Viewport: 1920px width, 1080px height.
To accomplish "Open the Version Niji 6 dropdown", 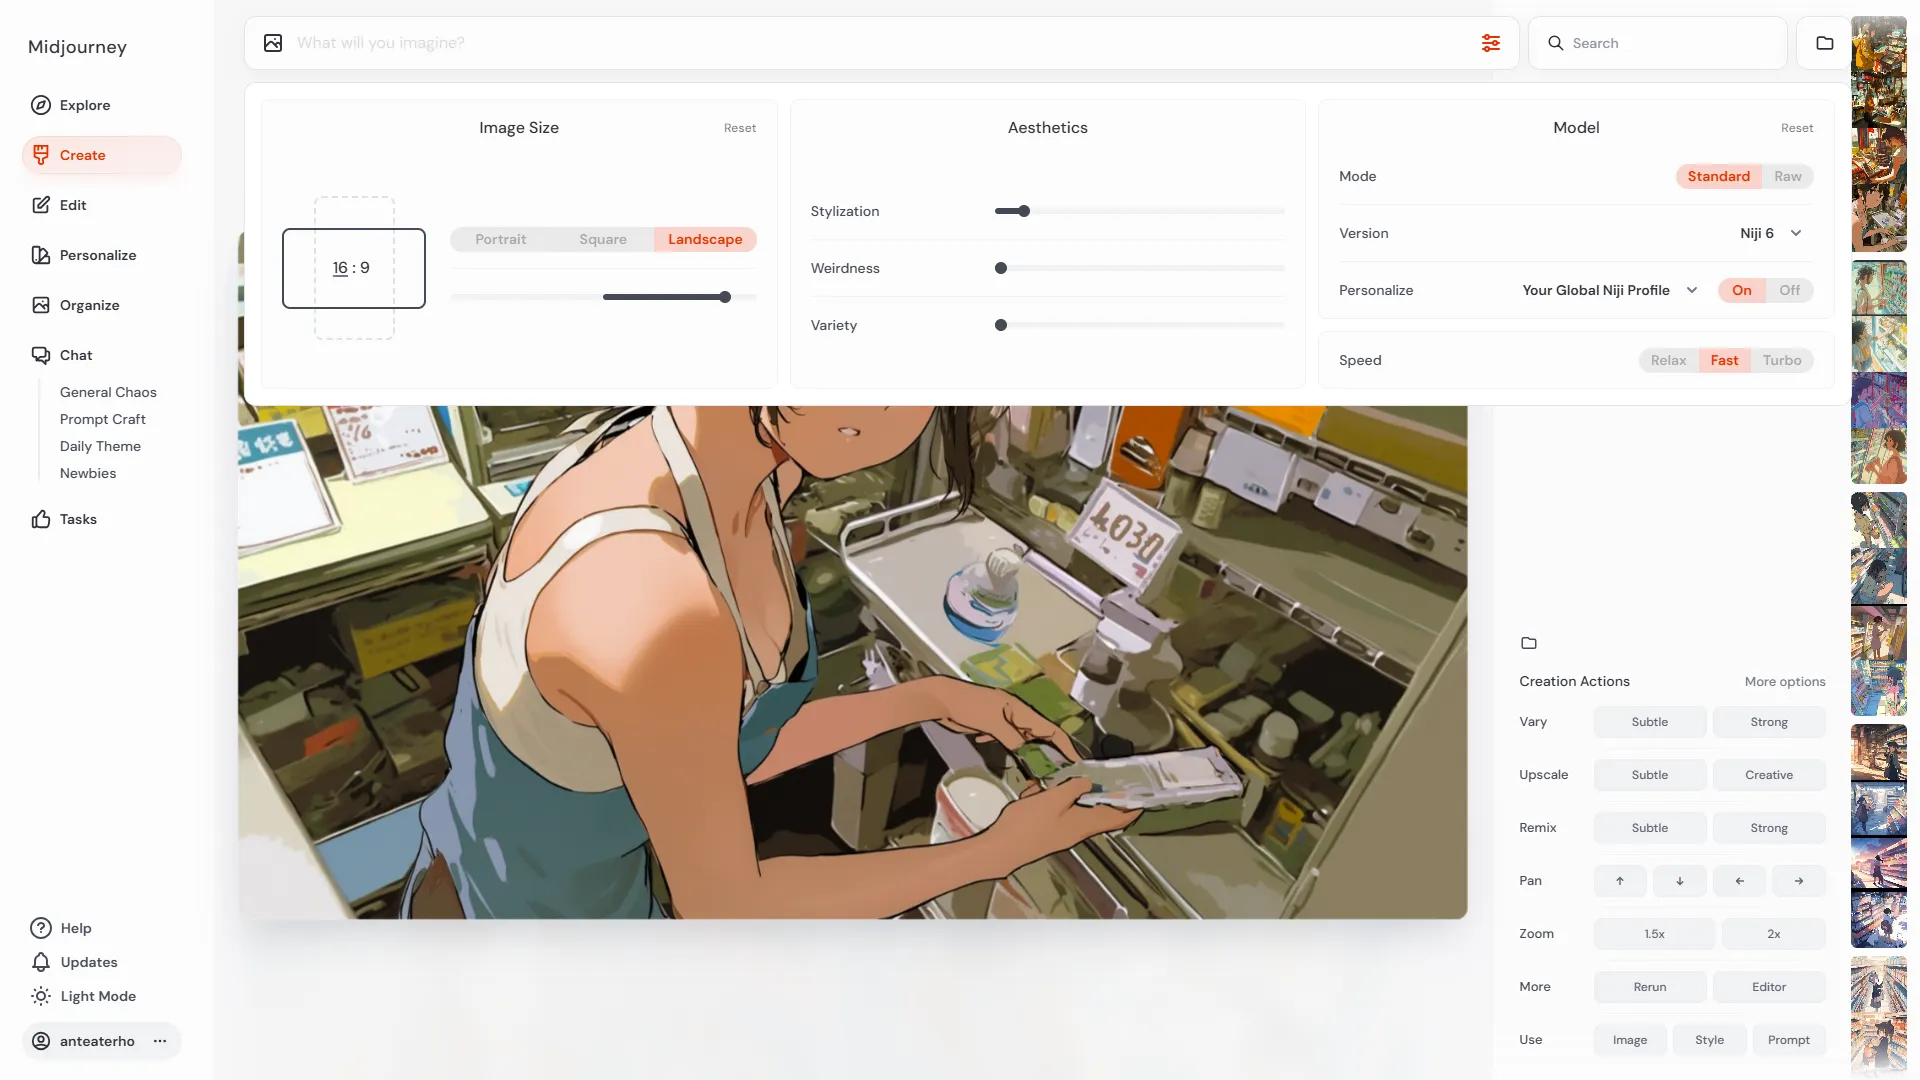I will pyautogui.click(x=1770, y=233).
